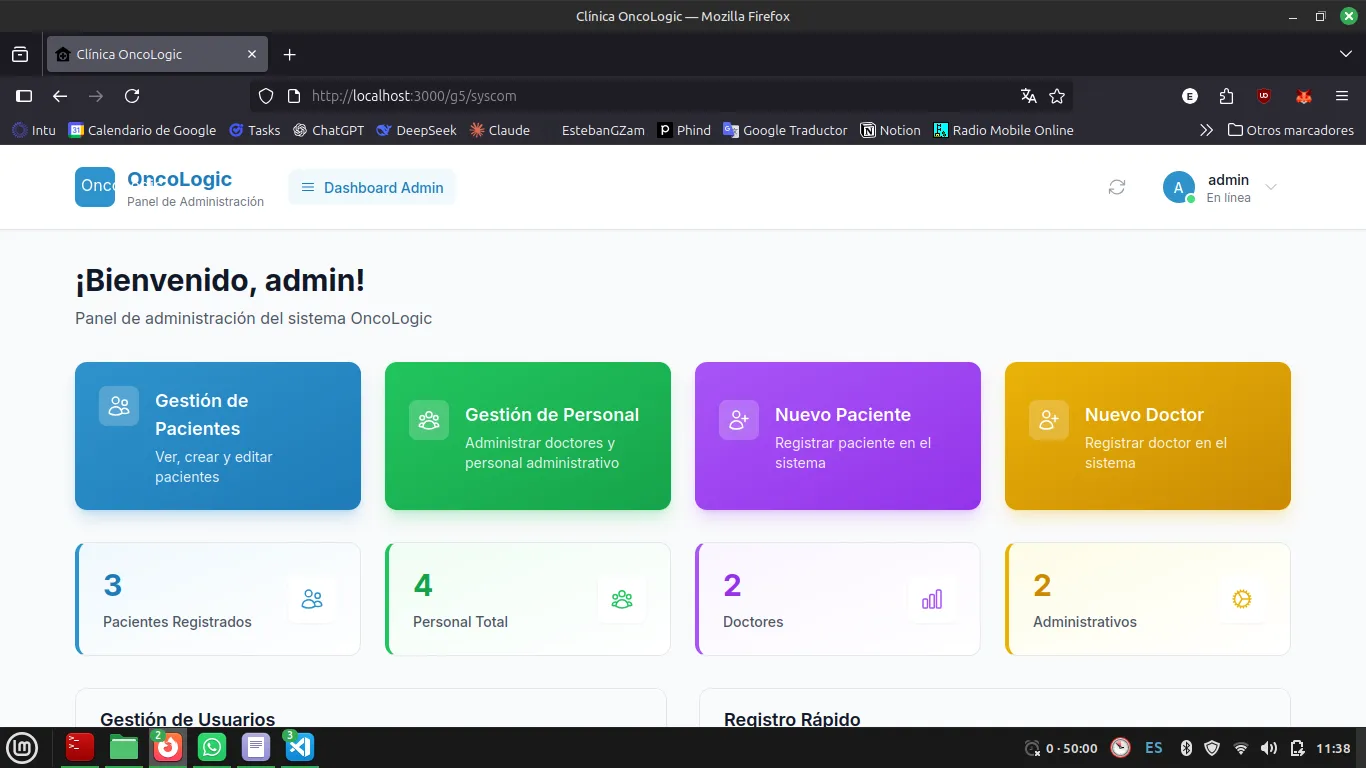Screen dimensions: 1366x768
Task: Click the Doctores label
Action: [x=753, y=622]
